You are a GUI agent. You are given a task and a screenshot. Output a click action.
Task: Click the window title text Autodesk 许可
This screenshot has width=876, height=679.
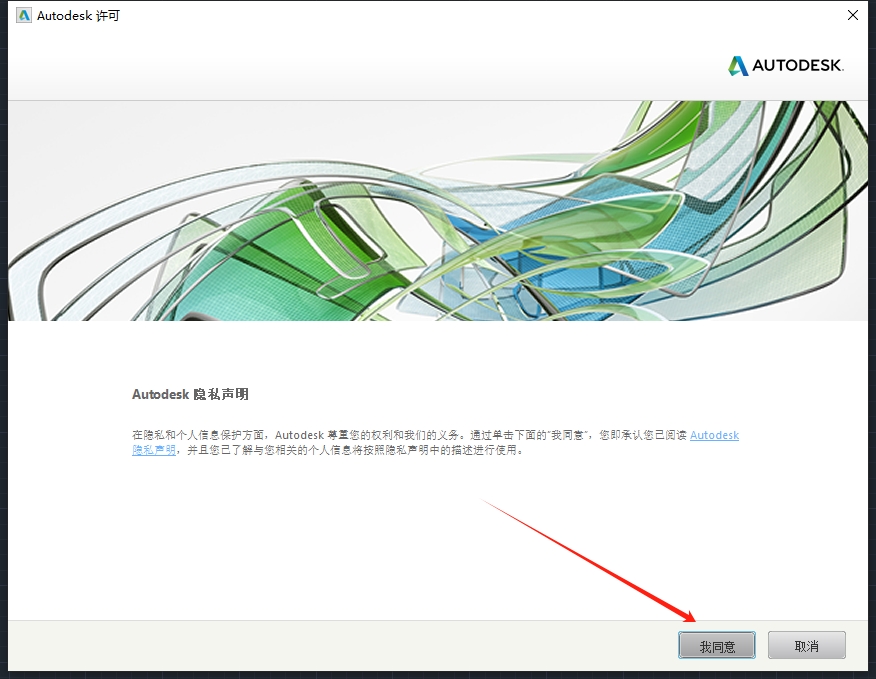78,16
